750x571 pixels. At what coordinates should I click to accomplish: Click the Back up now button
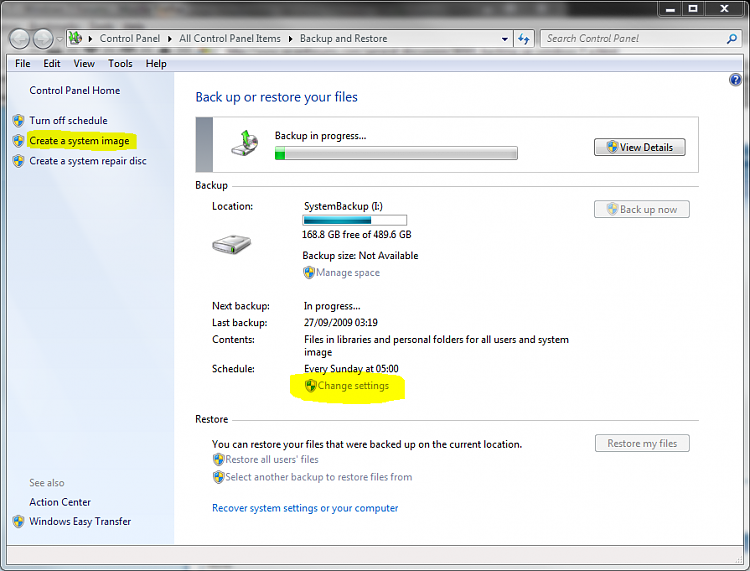641,209
